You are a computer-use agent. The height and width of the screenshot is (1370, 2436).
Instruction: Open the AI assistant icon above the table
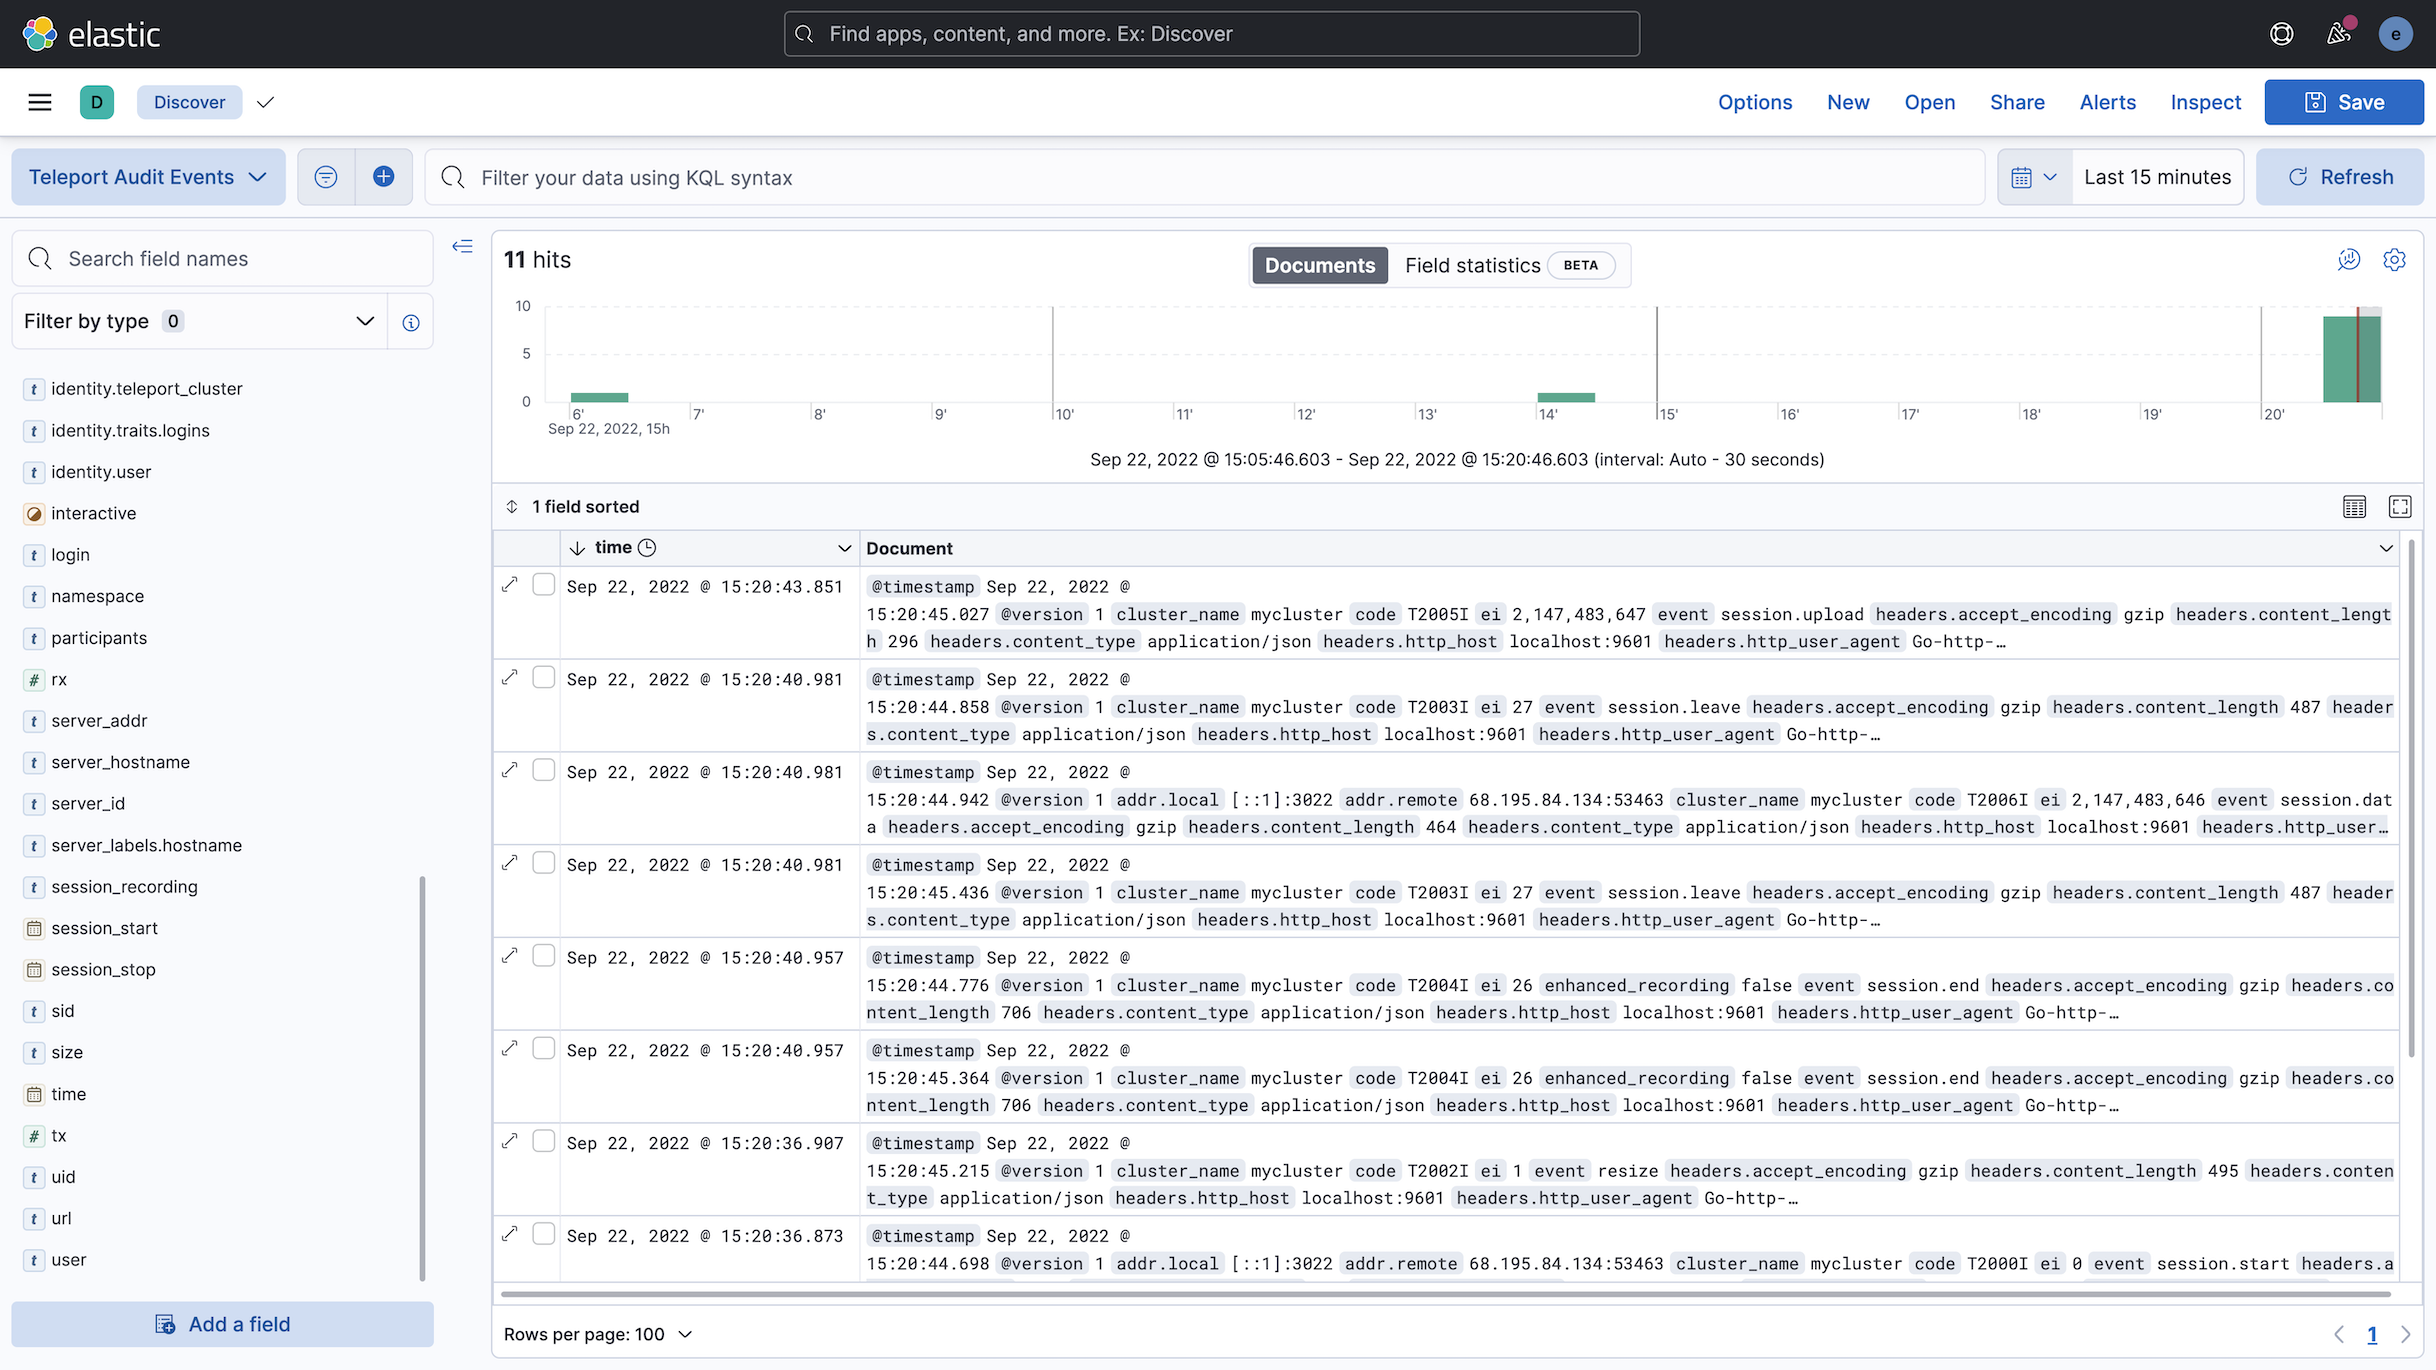(2348, 259)
